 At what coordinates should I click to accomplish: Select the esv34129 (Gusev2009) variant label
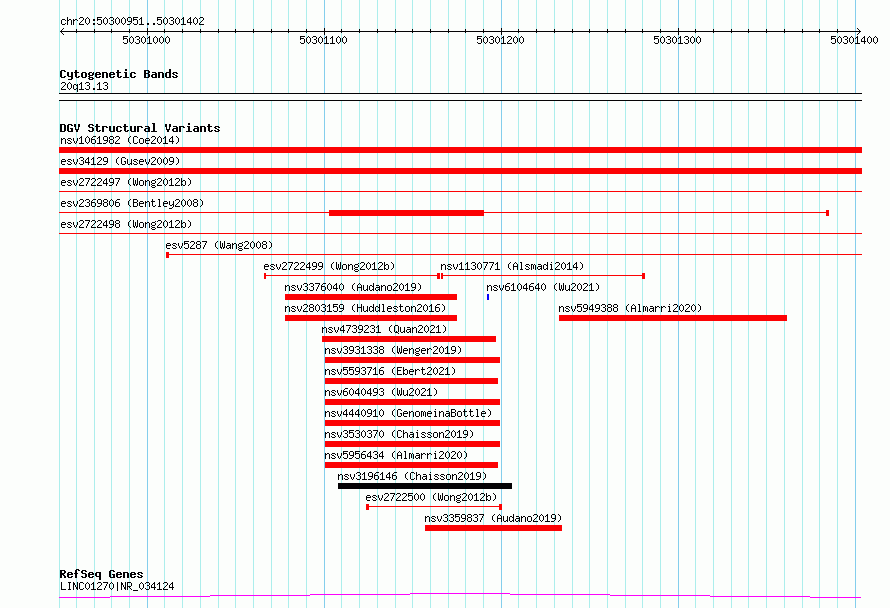[x=120, y=161]
